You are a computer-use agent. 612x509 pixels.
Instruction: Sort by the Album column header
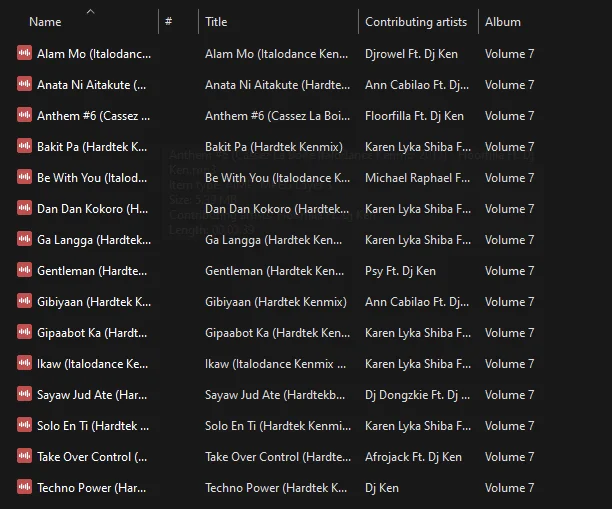(x=503, y=22)
